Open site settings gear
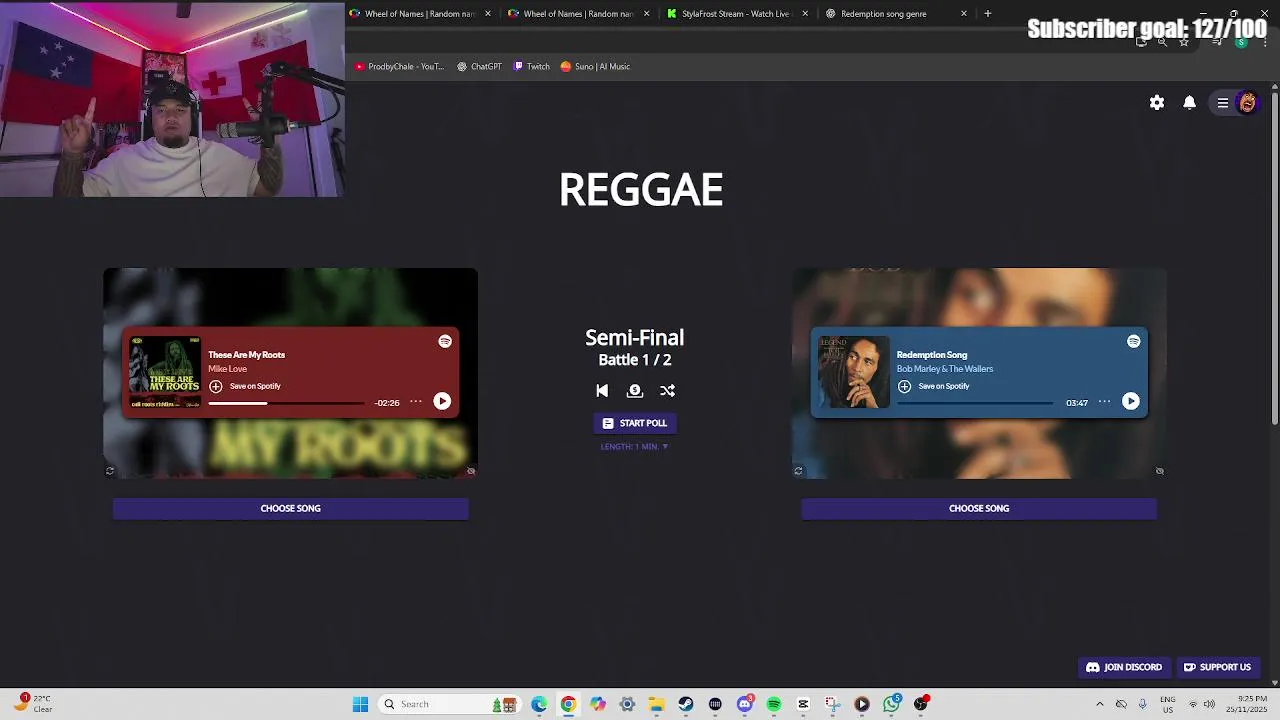 (1157, 103)
